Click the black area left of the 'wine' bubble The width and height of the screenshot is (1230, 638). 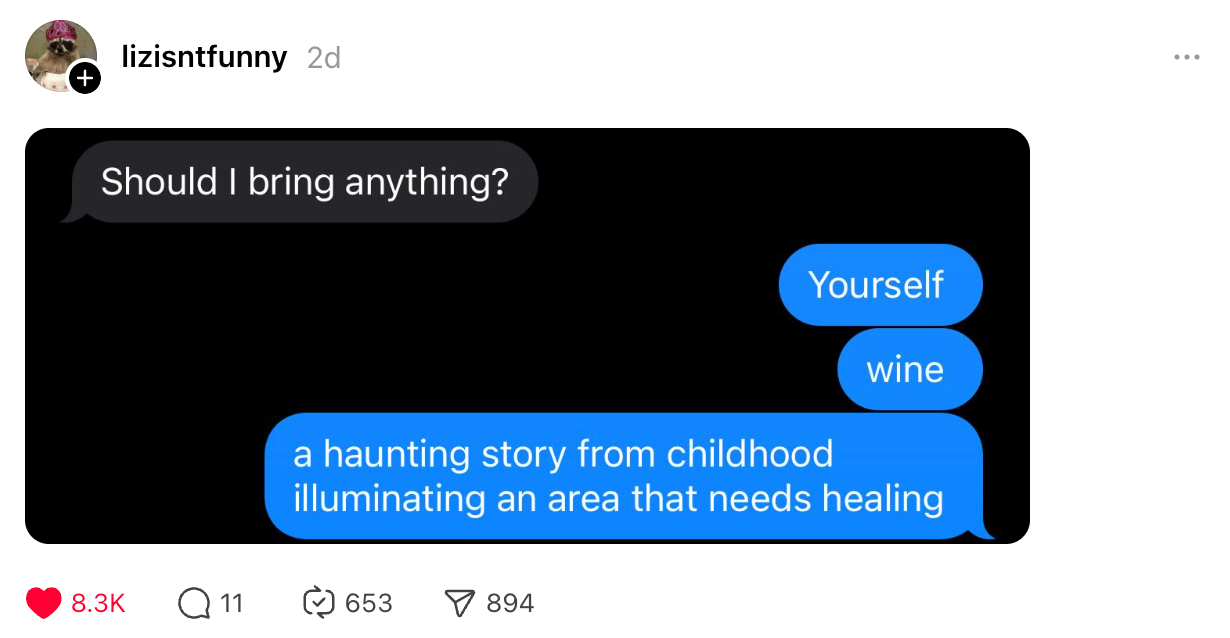430,369
